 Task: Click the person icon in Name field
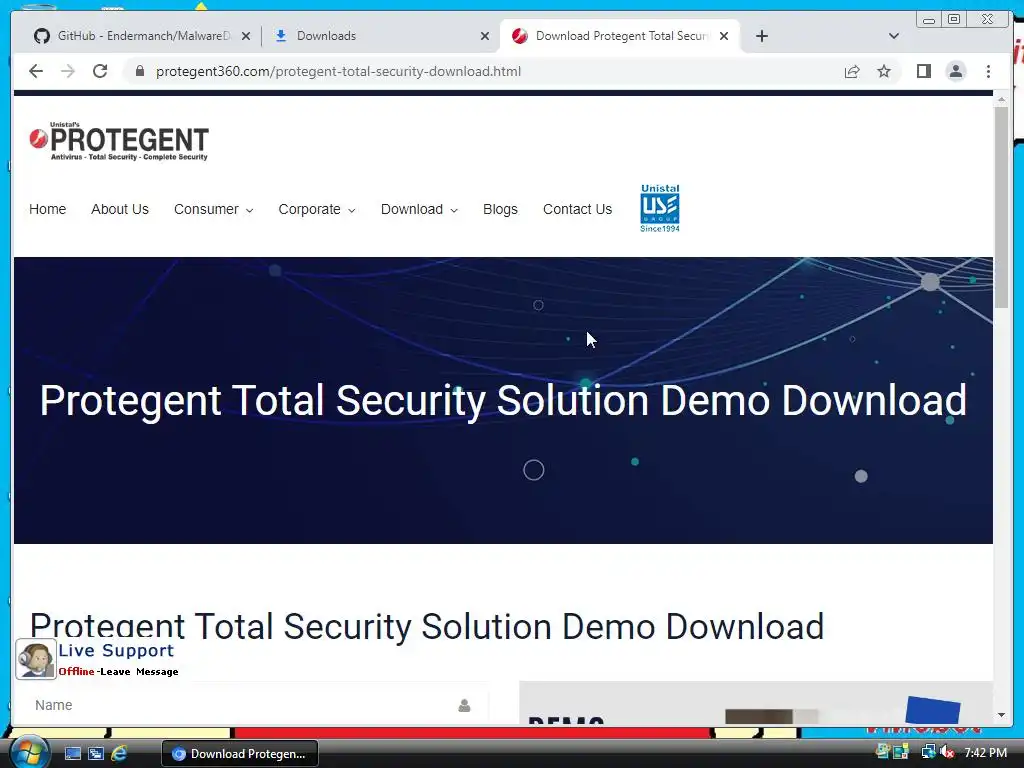464,705
